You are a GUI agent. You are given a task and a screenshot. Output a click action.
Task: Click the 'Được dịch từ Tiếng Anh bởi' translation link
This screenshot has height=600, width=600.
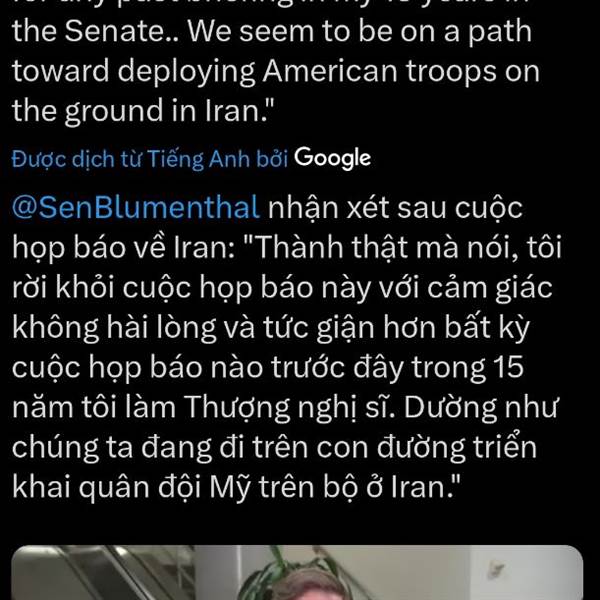(x=150, y=159)
